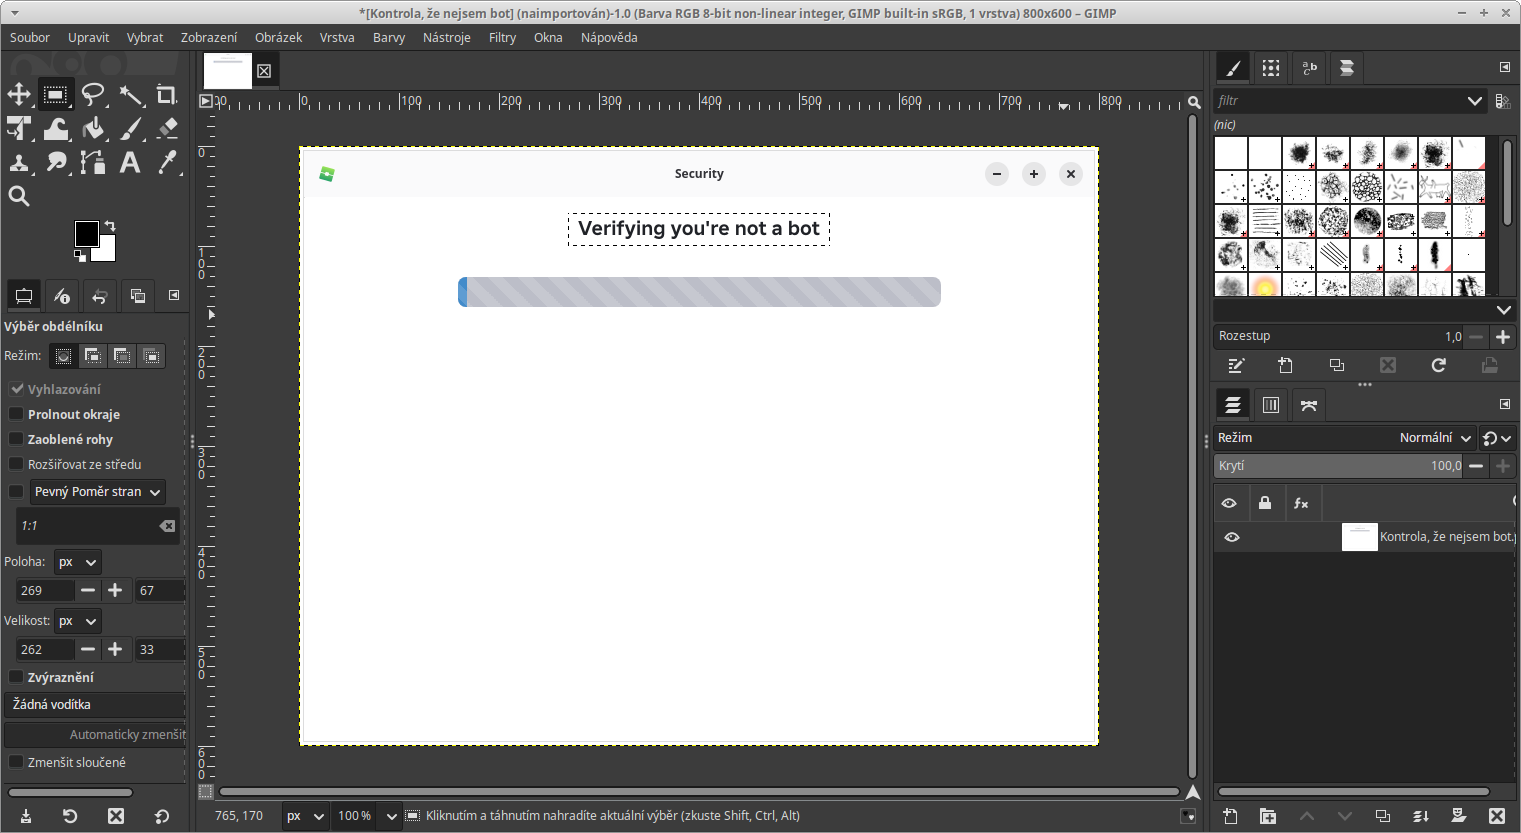Image resolution: width=1521 pixels, height=833 pixels.
Task: Refresh the brushes list
Action: pyautogui.click(x=1438, y=366)
